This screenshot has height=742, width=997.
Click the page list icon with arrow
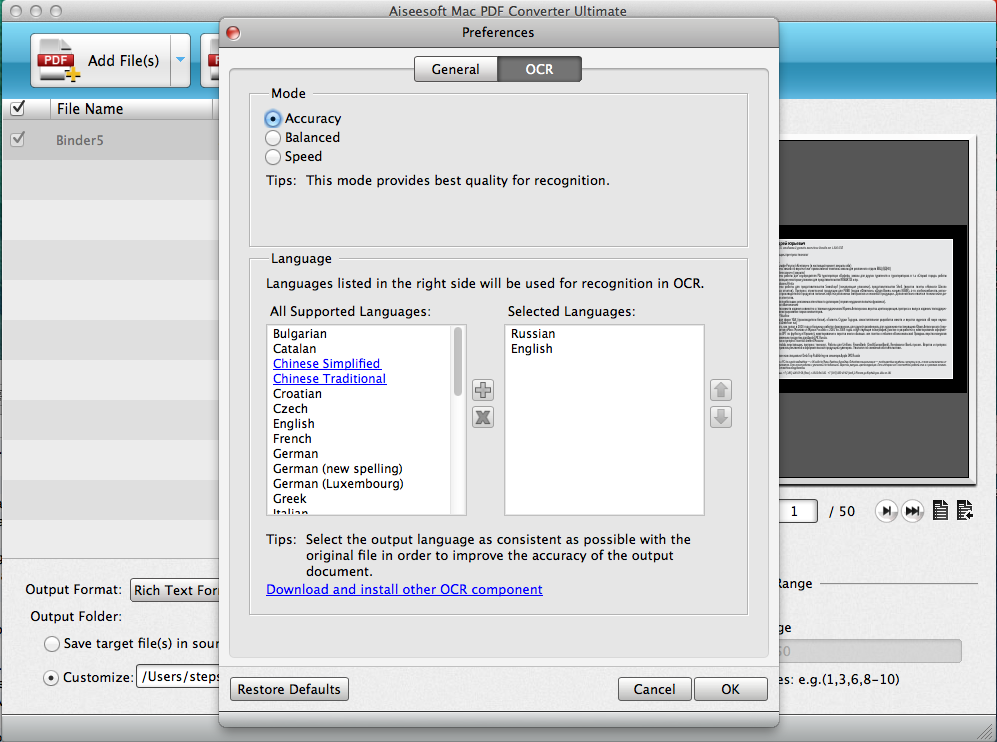(x=965, y=510)
